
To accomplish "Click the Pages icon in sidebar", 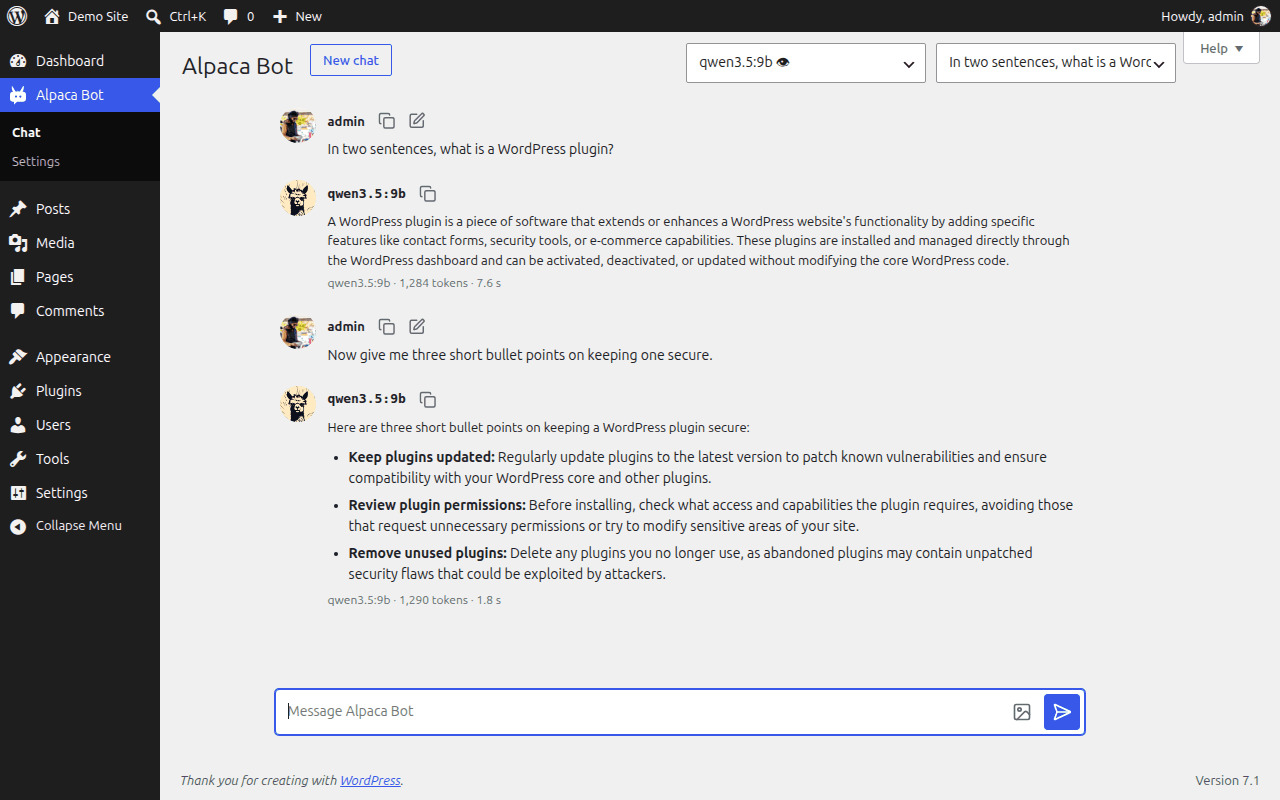I will (x=18, y=277).
